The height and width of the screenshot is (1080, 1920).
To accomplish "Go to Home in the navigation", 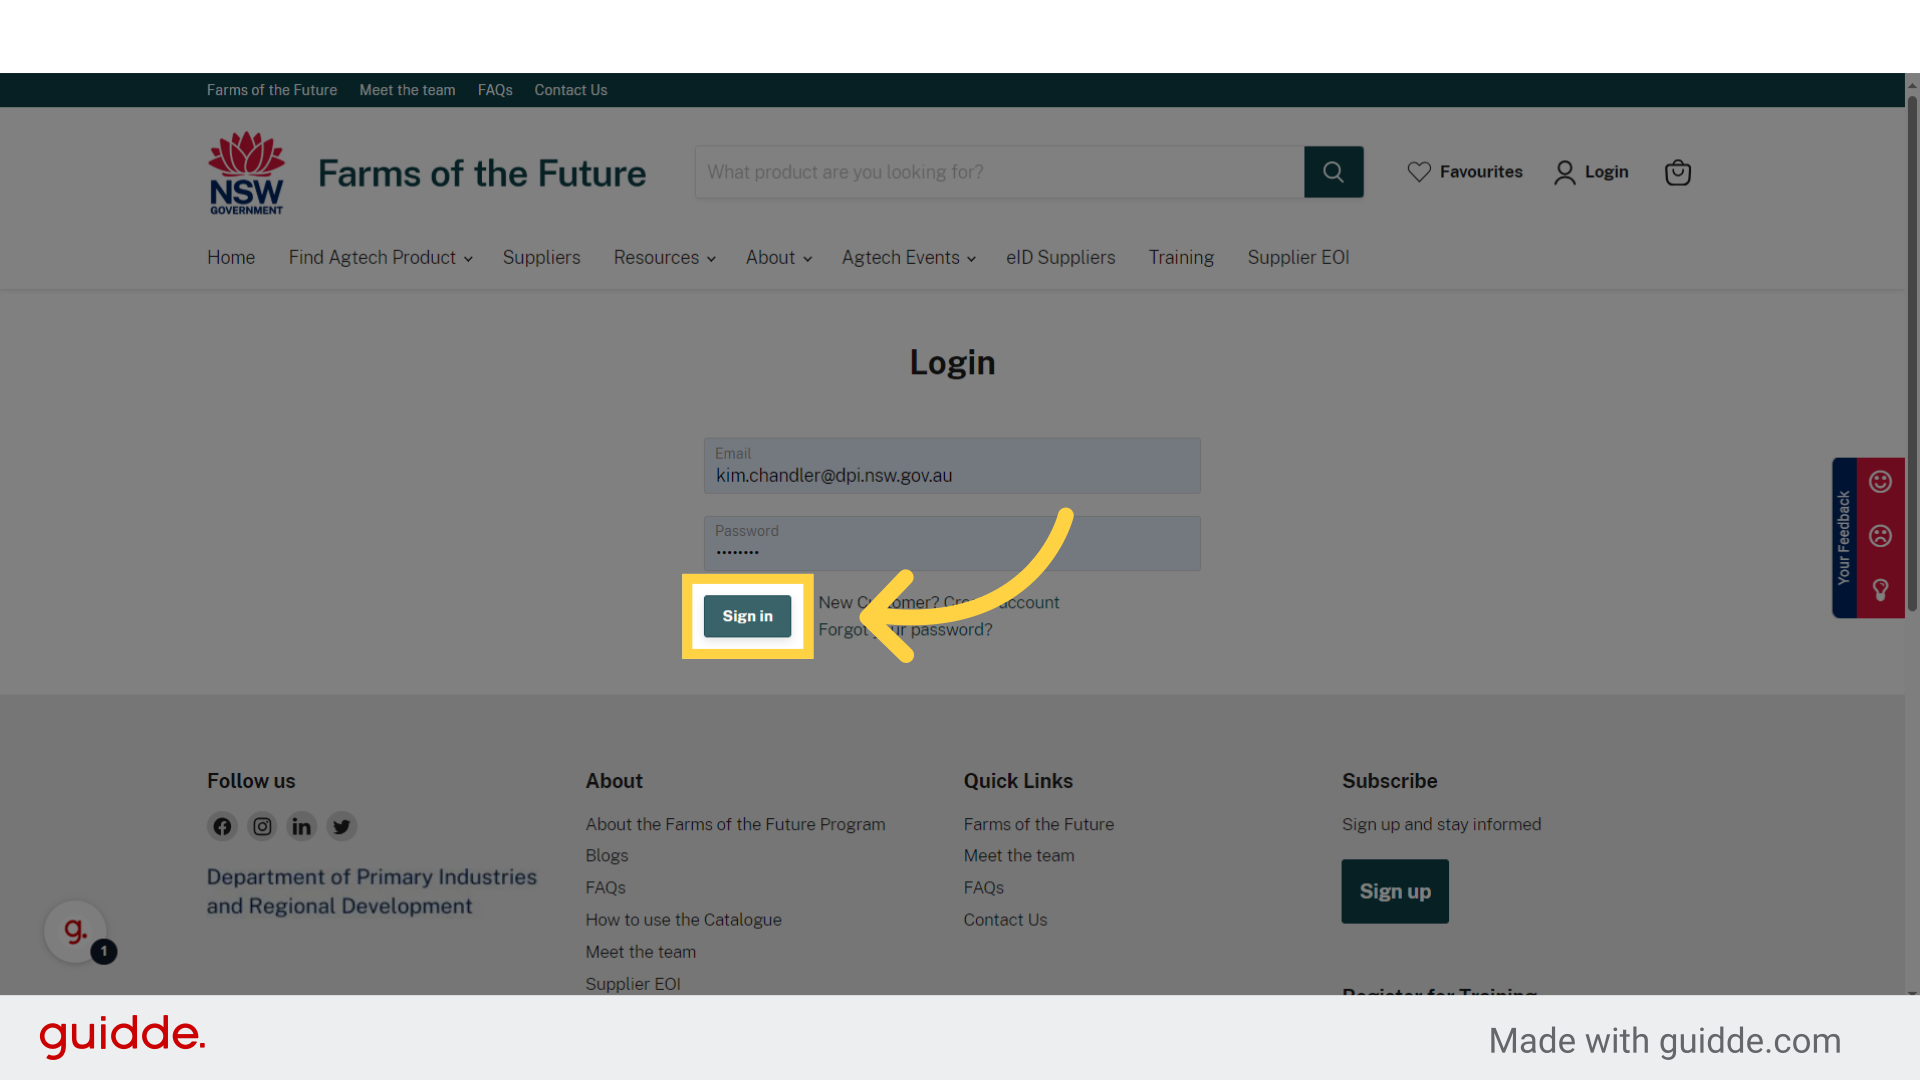I will (x=231, y=258).
